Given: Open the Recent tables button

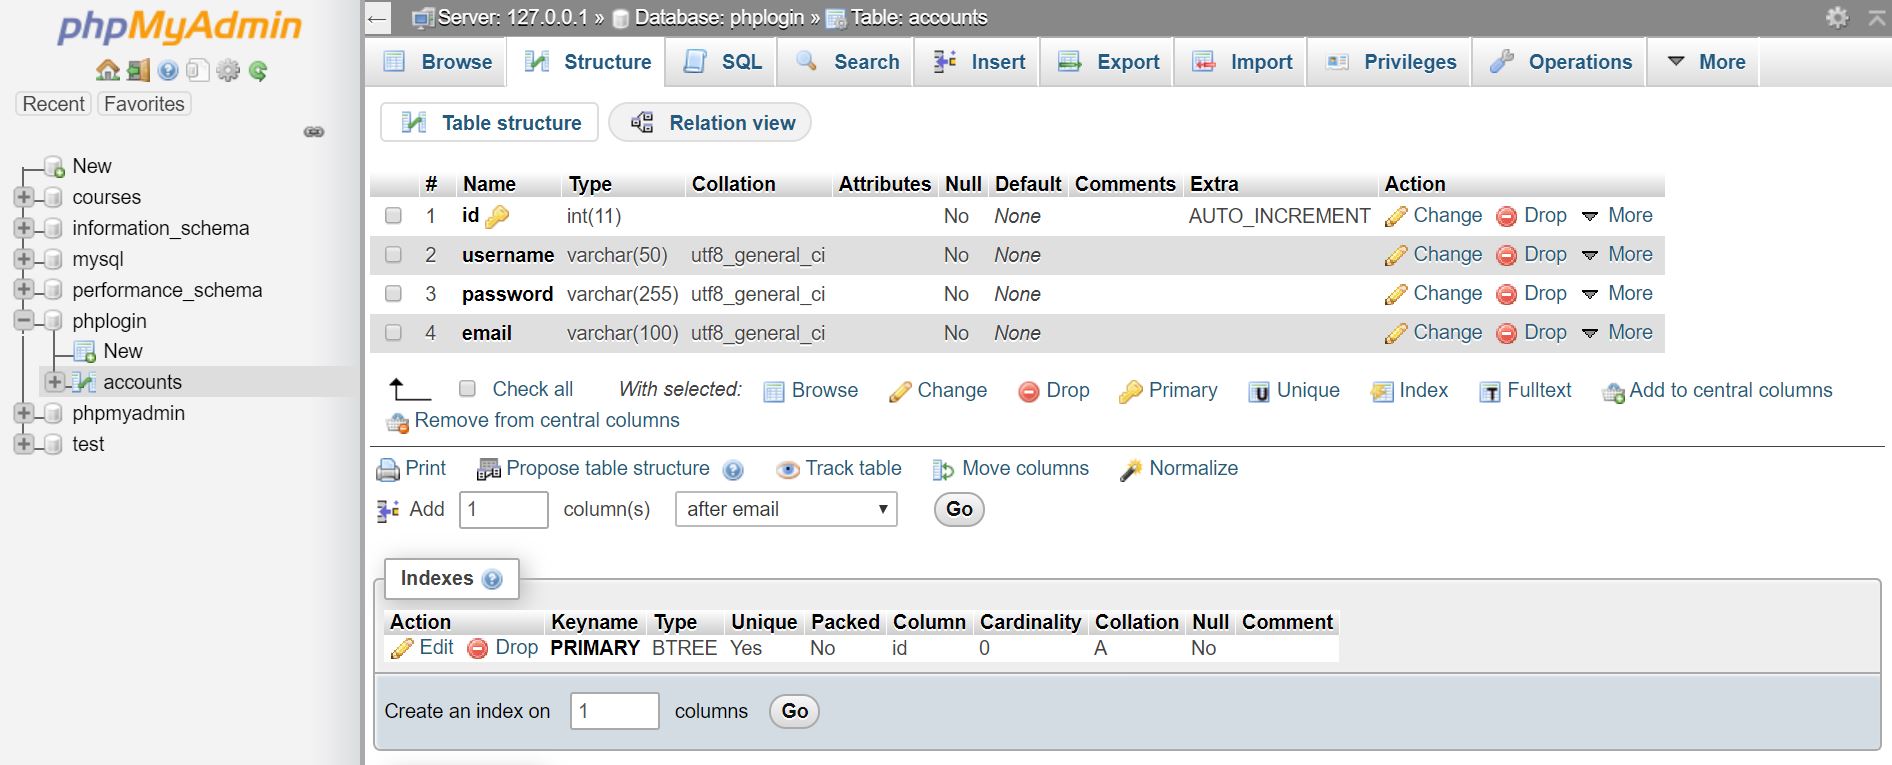Looking at the screenshot, I should [x=54, y=104].
